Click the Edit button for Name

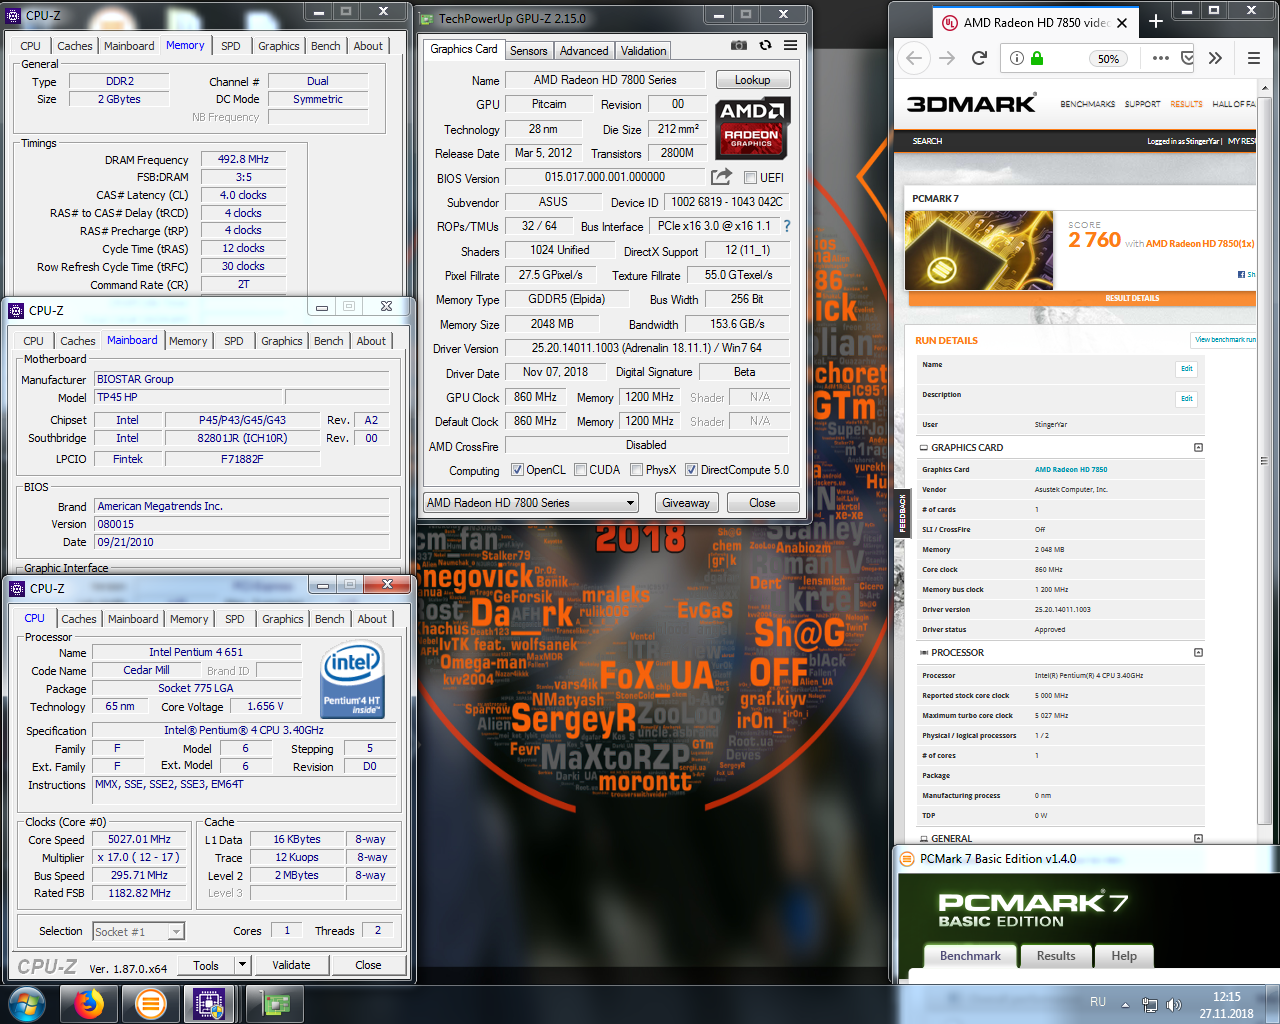click(x=1186, y=369)
